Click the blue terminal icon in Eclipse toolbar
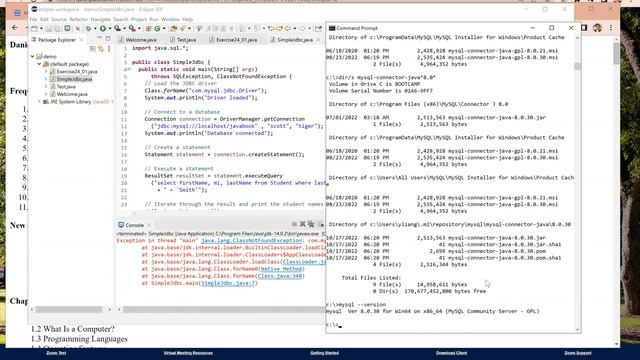The width and height of the screenshot is (640, 360). click(x=67, y=29)
